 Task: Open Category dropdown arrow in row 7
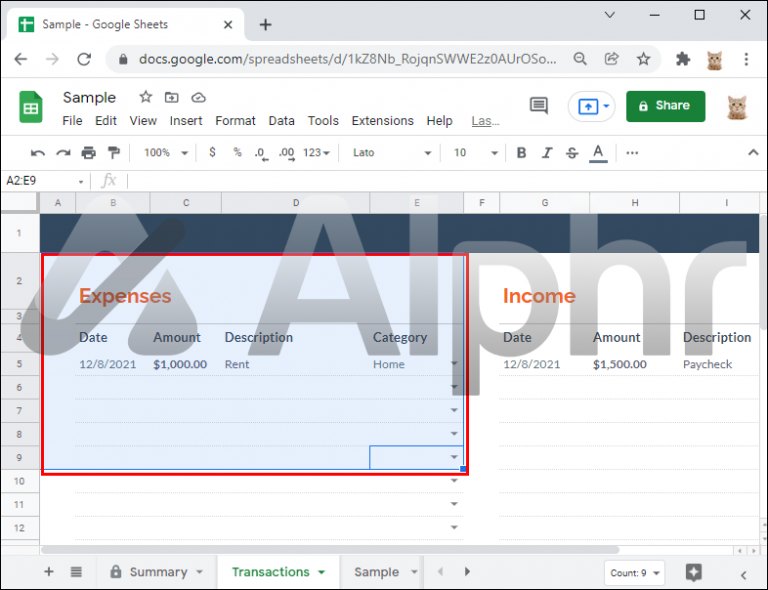point(454,410)
